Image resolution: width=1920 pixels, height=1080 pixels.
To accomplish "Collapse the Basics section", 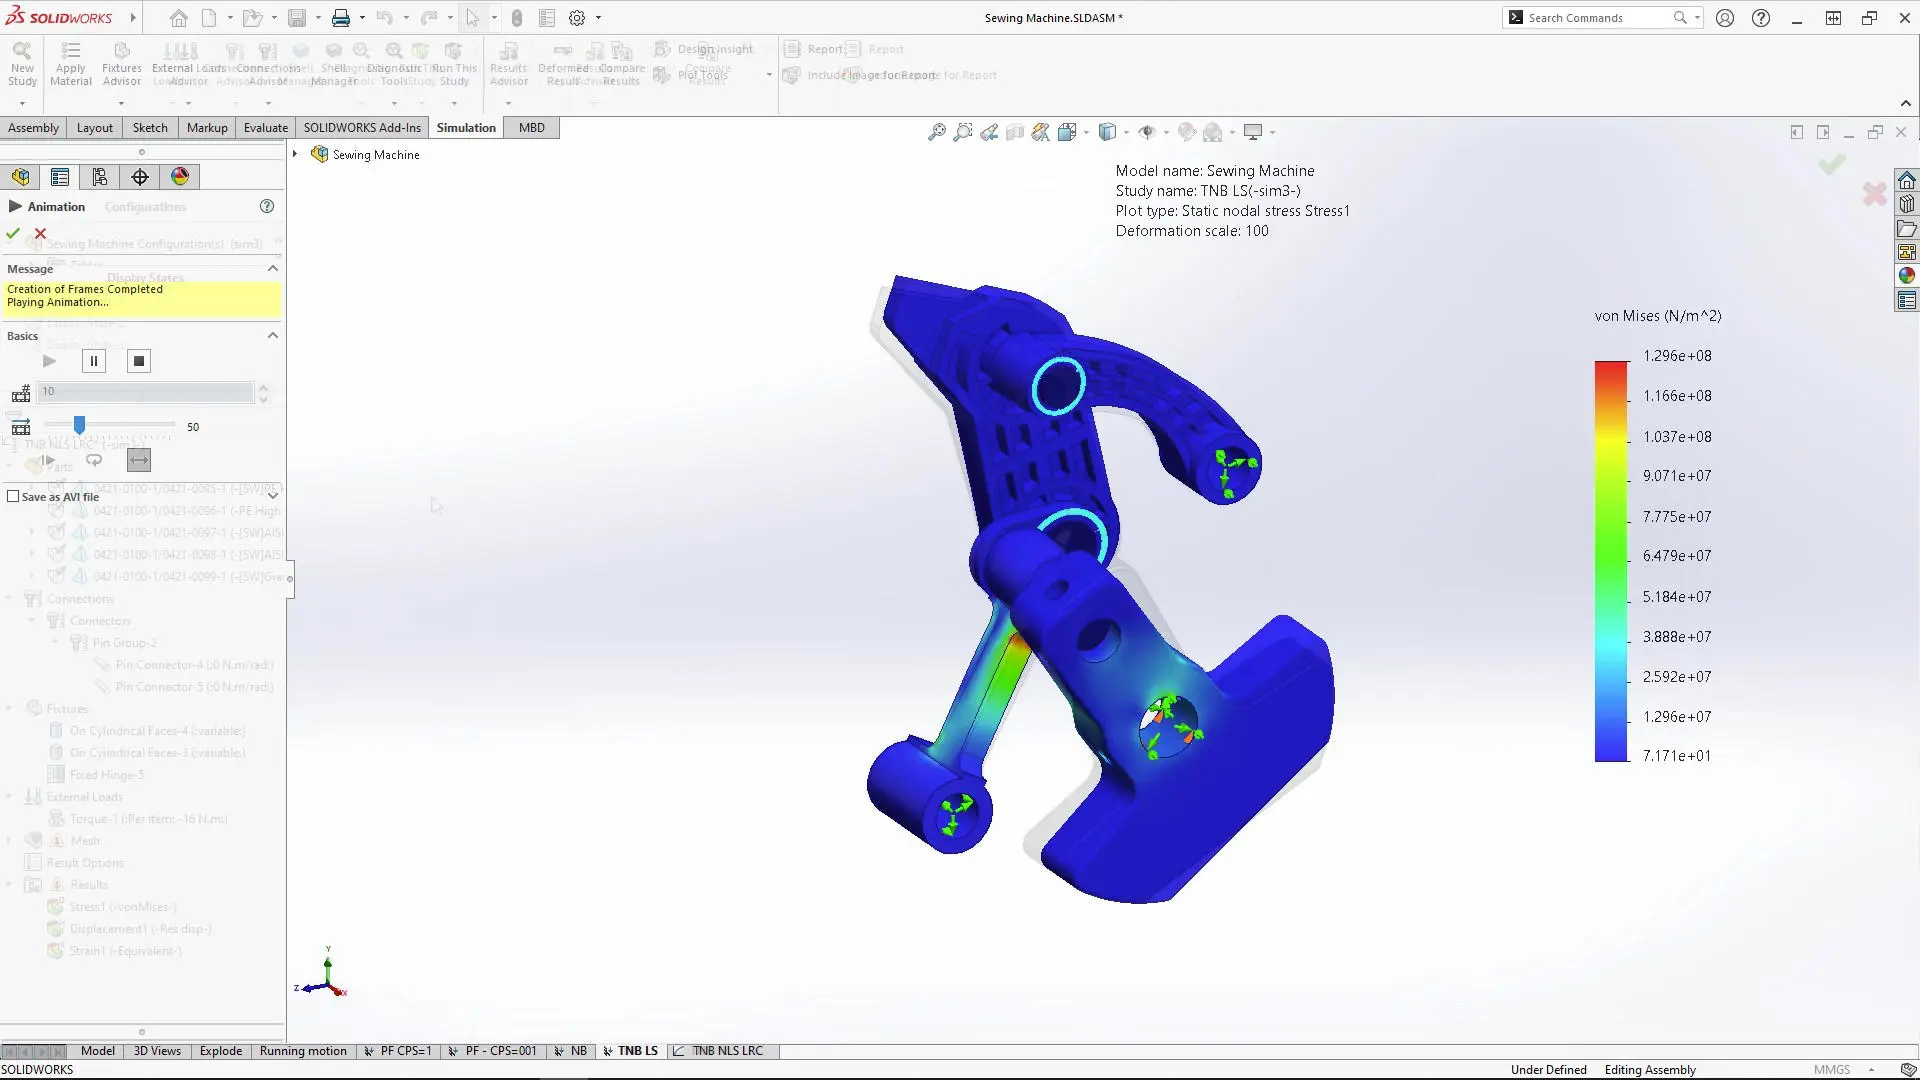I will (x=272, y=335).
